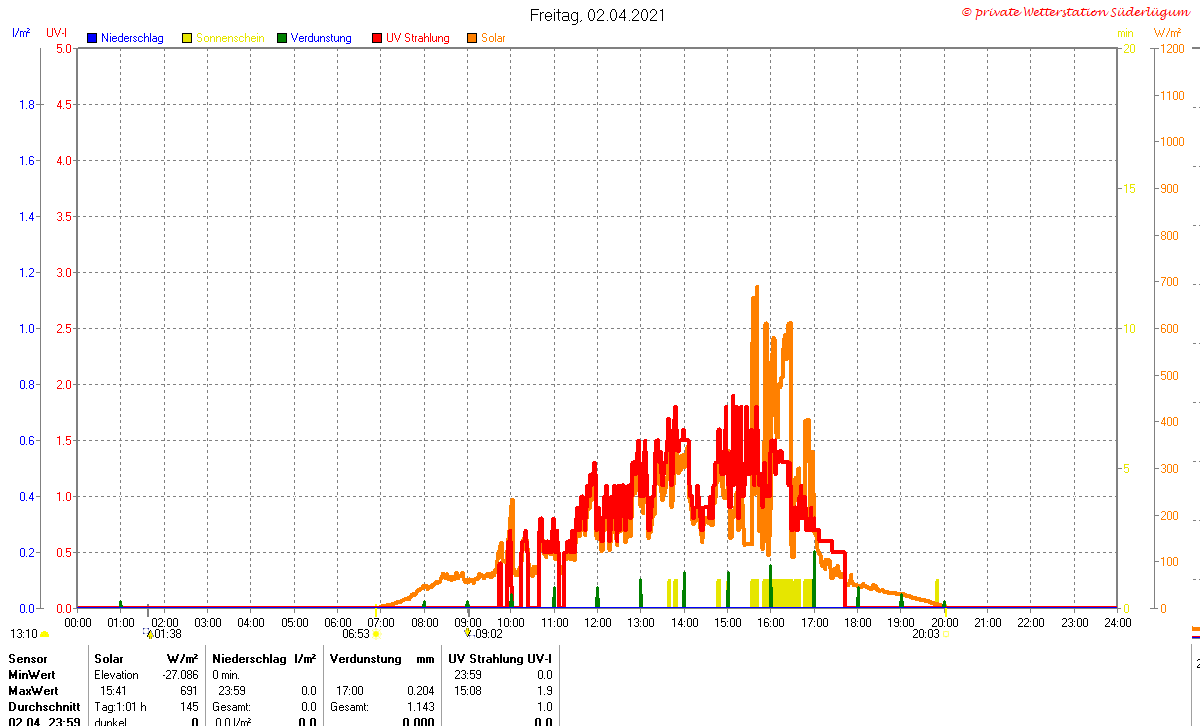Click the blue Niederschlag legend swatch
The image size is (1200, 726).
coord(92,38)
